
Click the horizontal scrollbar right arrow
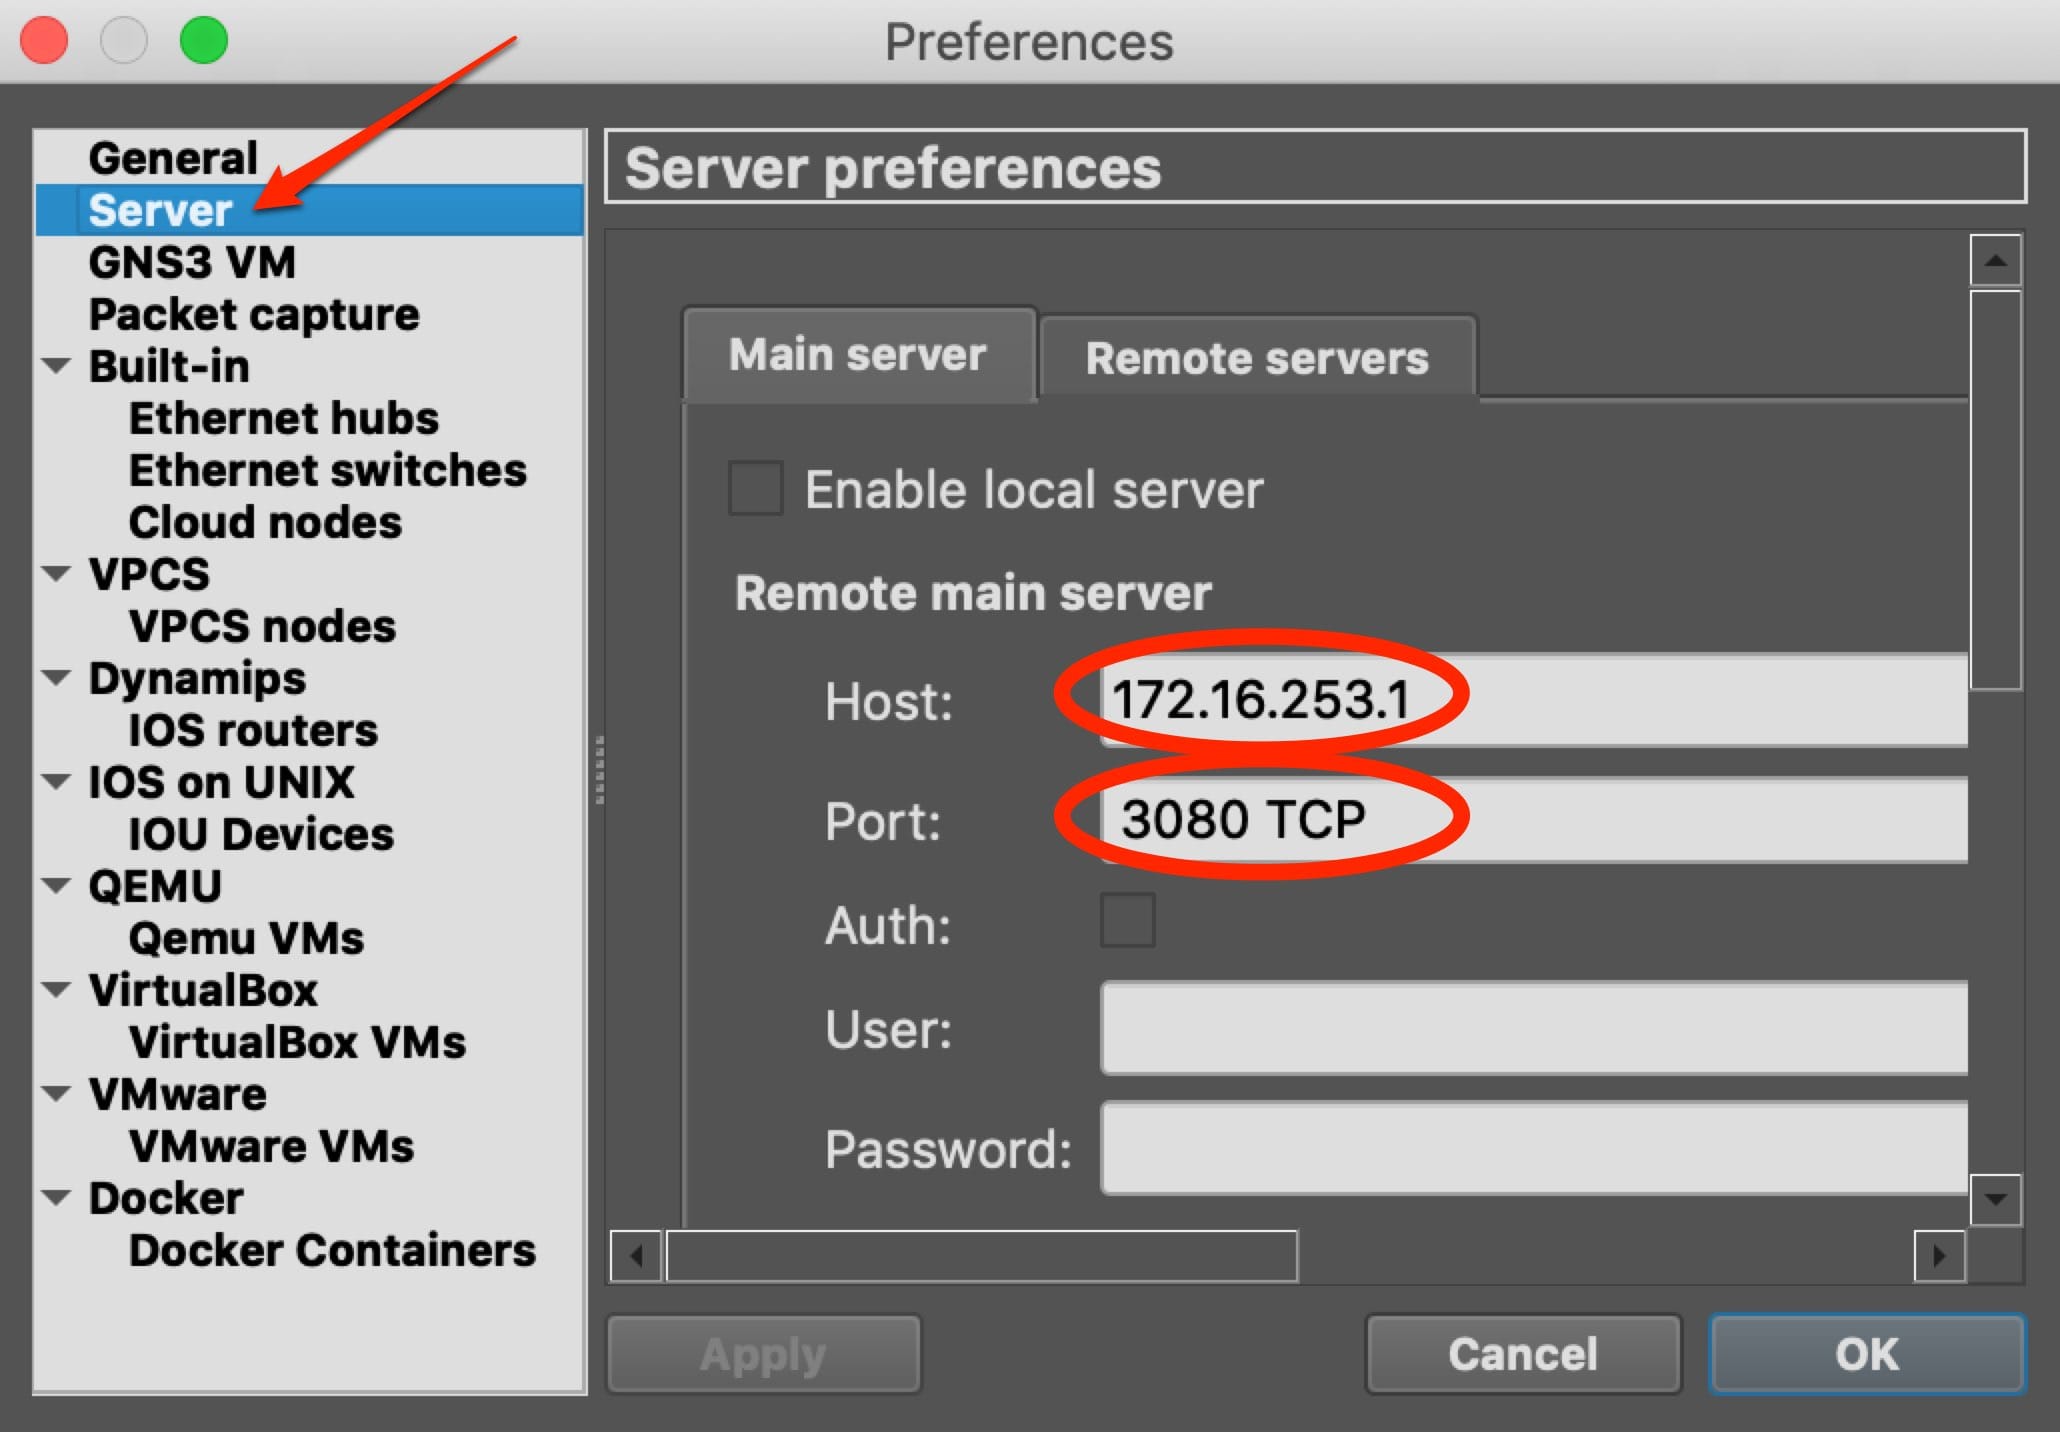tap(1940, 1255)
